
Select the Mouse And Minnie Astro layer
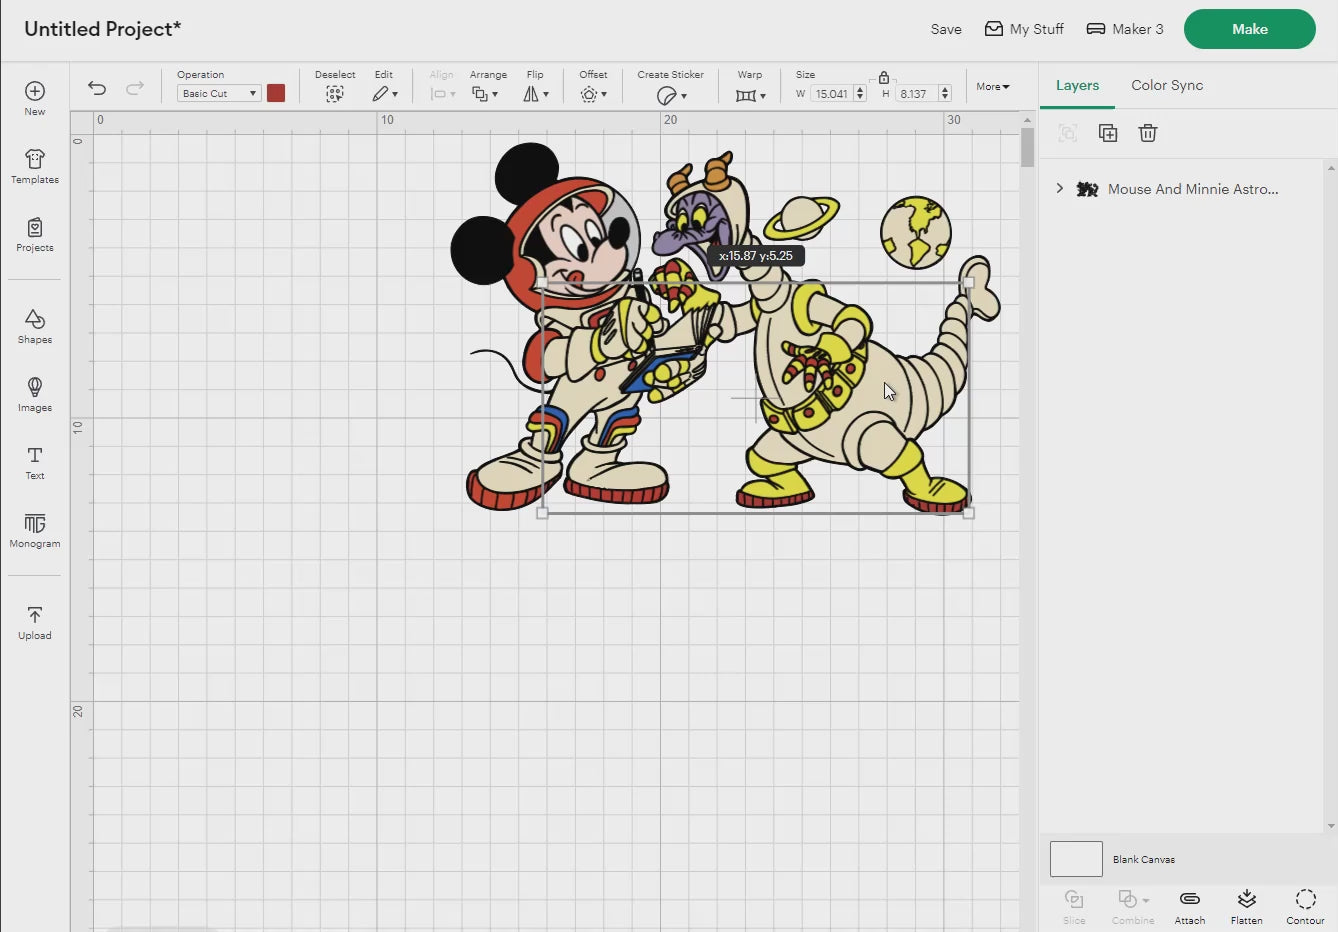(1192, 189)
